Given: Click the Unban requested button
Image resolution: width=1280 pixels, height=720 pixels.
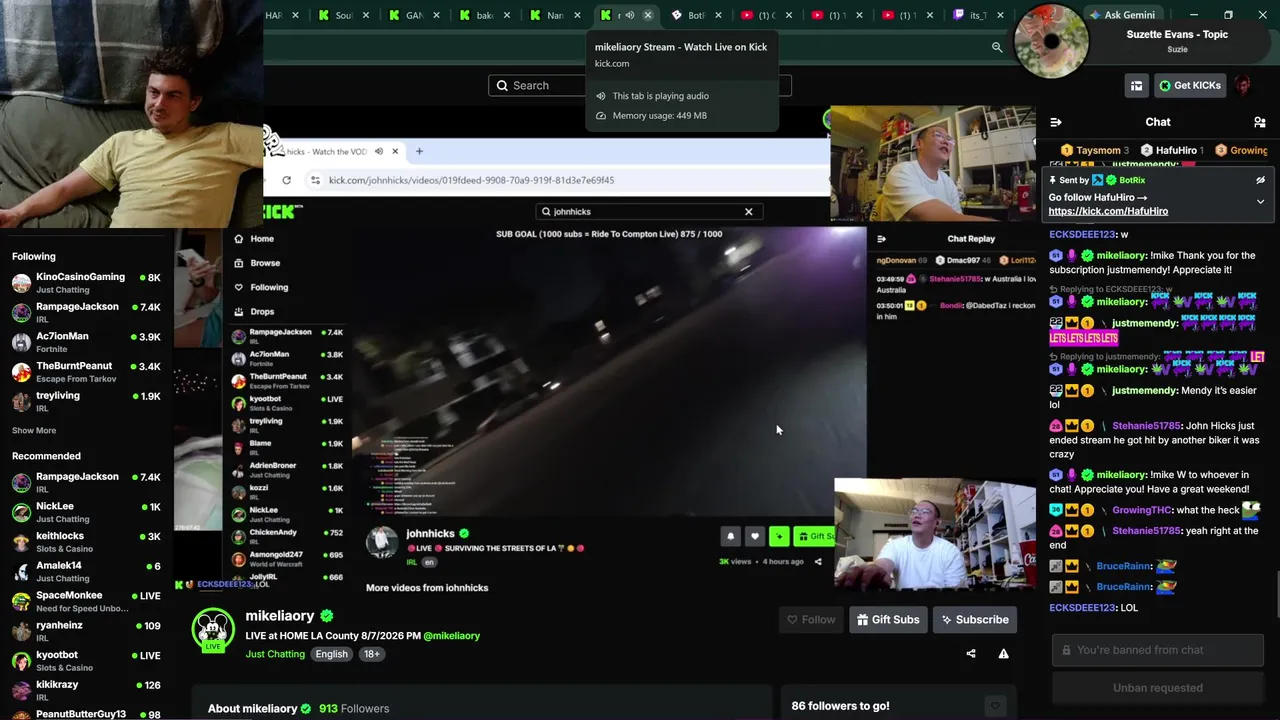Looking at the screenshot, I should point(1158,688).
